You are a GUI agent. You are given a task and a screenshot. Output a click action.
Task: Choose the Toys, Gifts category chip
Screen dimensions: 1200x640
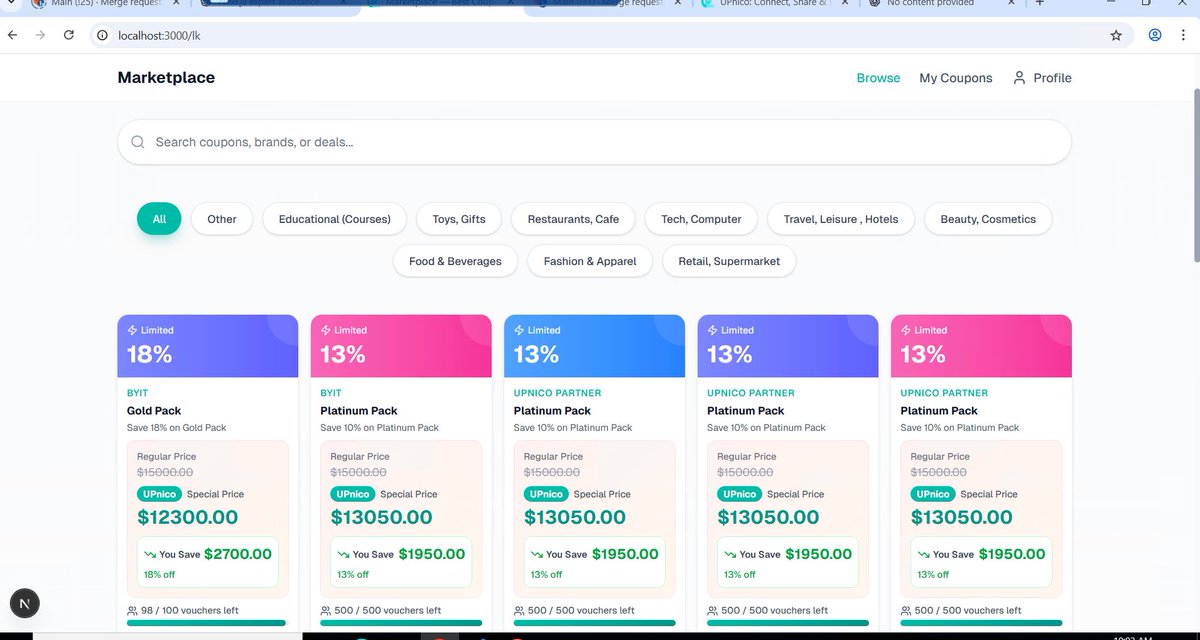459,219
